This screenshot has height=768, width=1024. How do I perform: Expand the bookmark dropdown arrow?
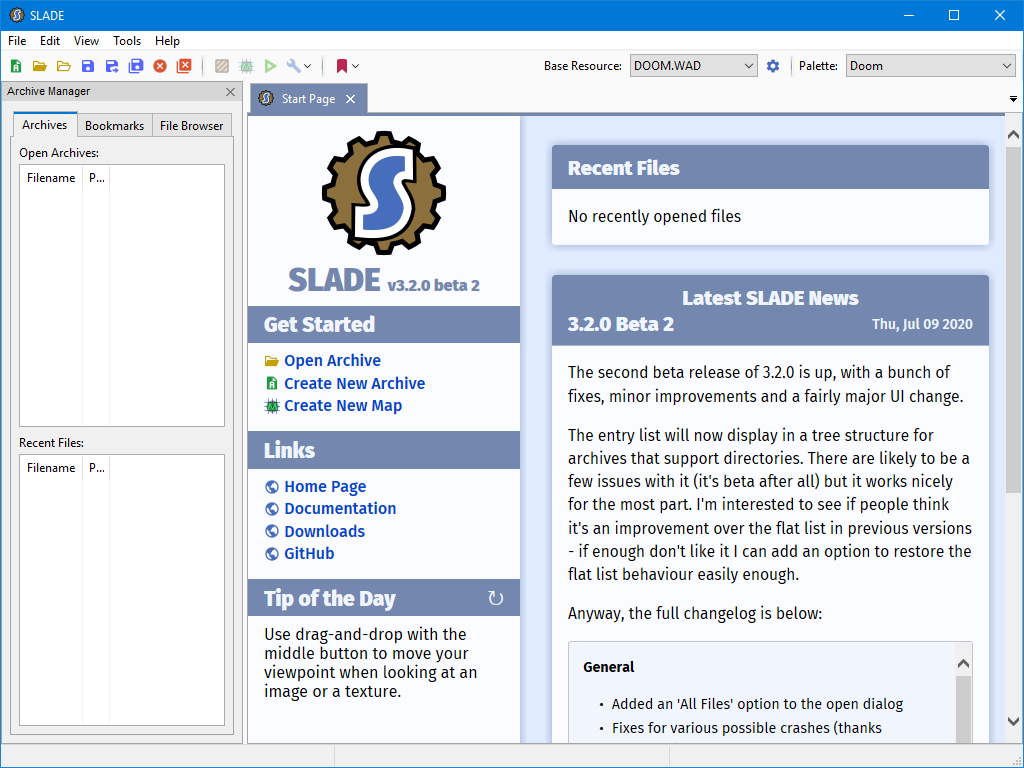(356, 66)
